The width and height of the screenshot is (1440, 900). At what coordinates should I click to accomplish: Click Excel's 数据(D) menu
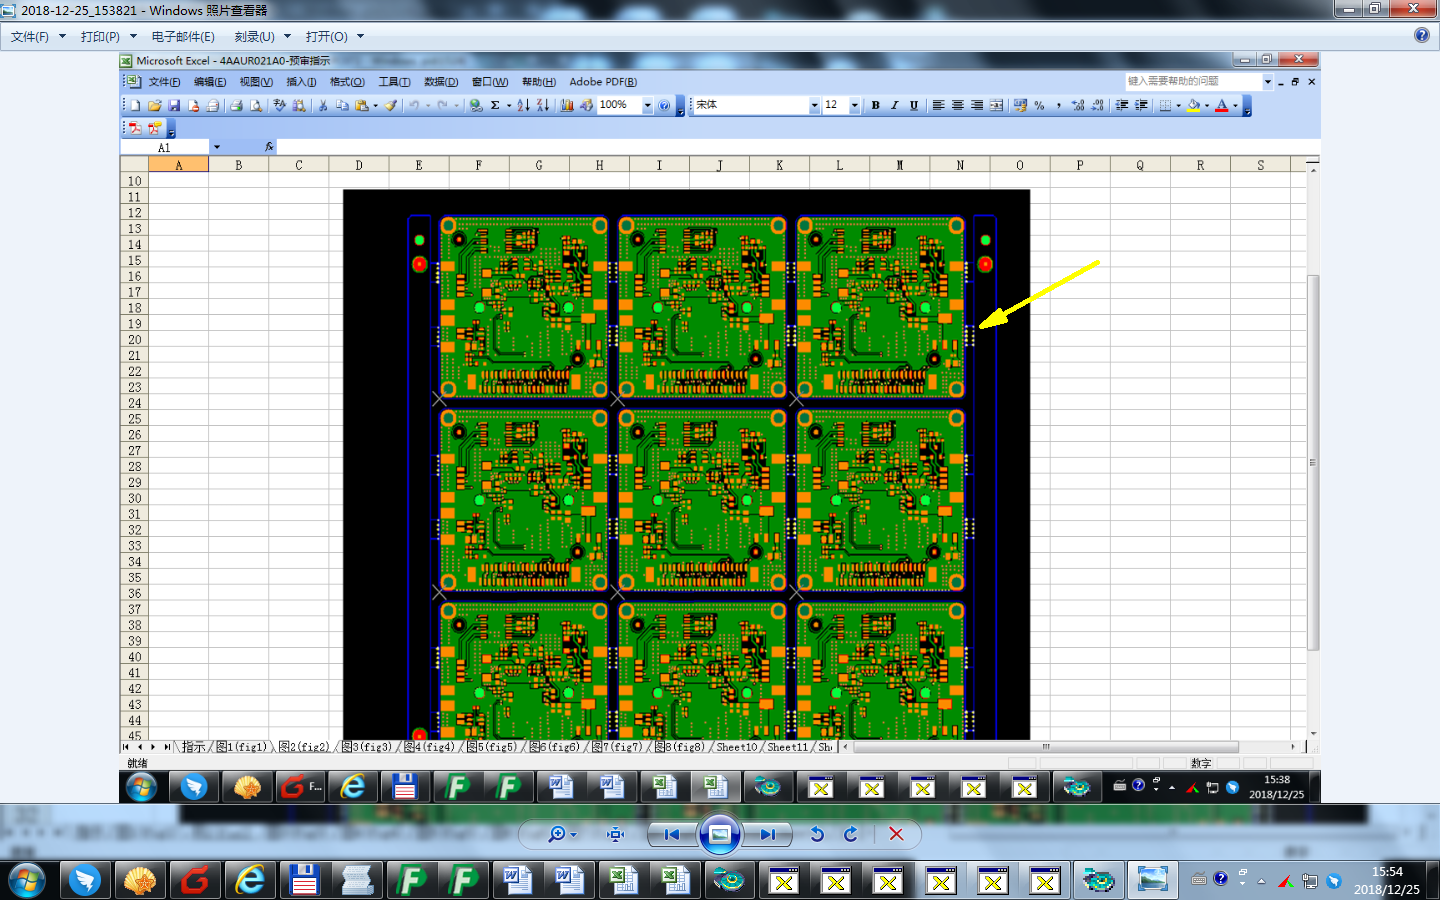pyautogui.click(x=441, y=82)
